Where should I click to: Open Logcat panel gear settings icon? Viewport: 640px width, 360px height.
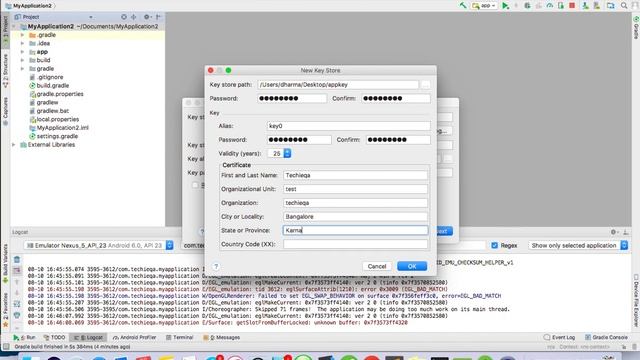point(613,232)
